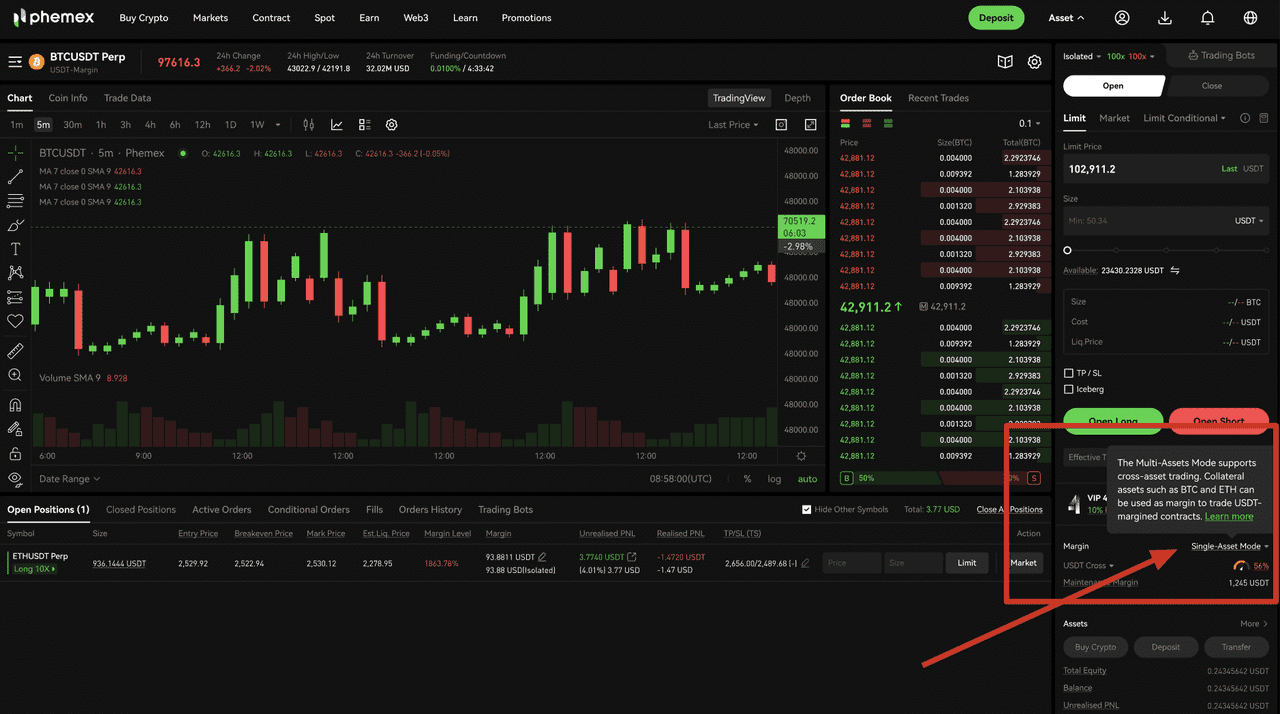
Task: Switch to Coin Info tab
Action: point(68,98)
